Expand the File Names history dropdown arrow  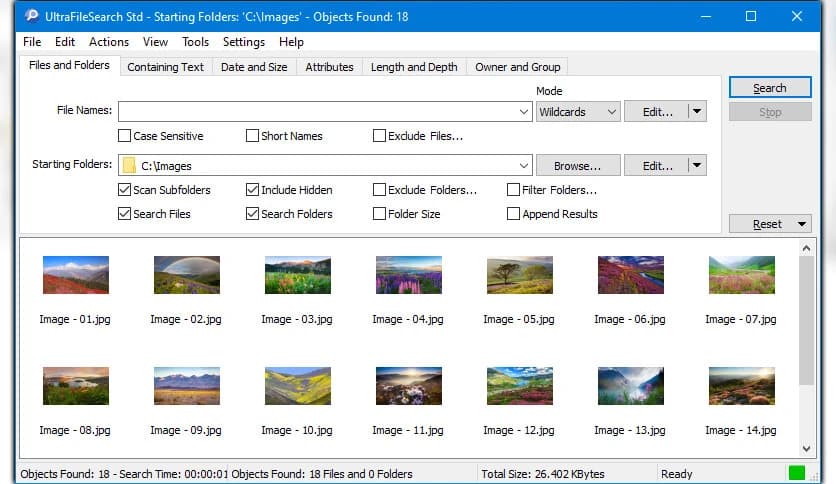pos(524,112)
